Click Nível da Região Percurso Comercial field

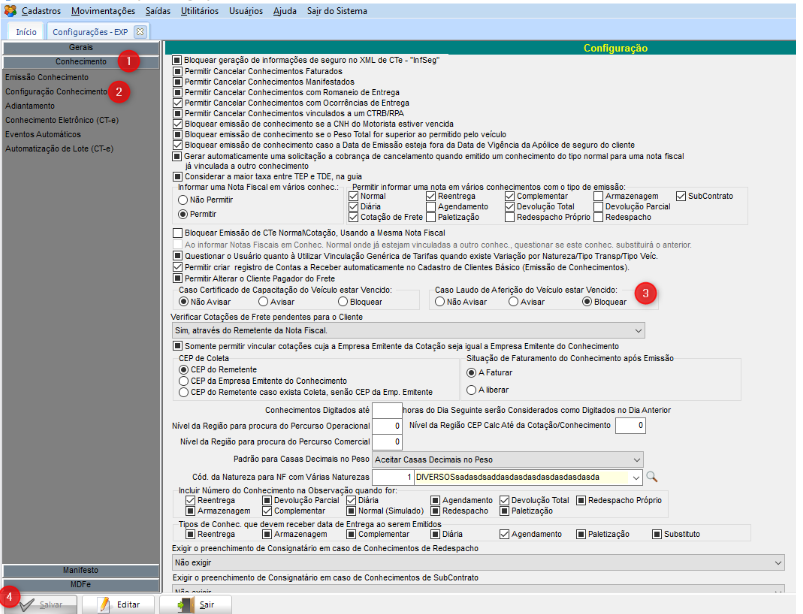tap(387, 442)
